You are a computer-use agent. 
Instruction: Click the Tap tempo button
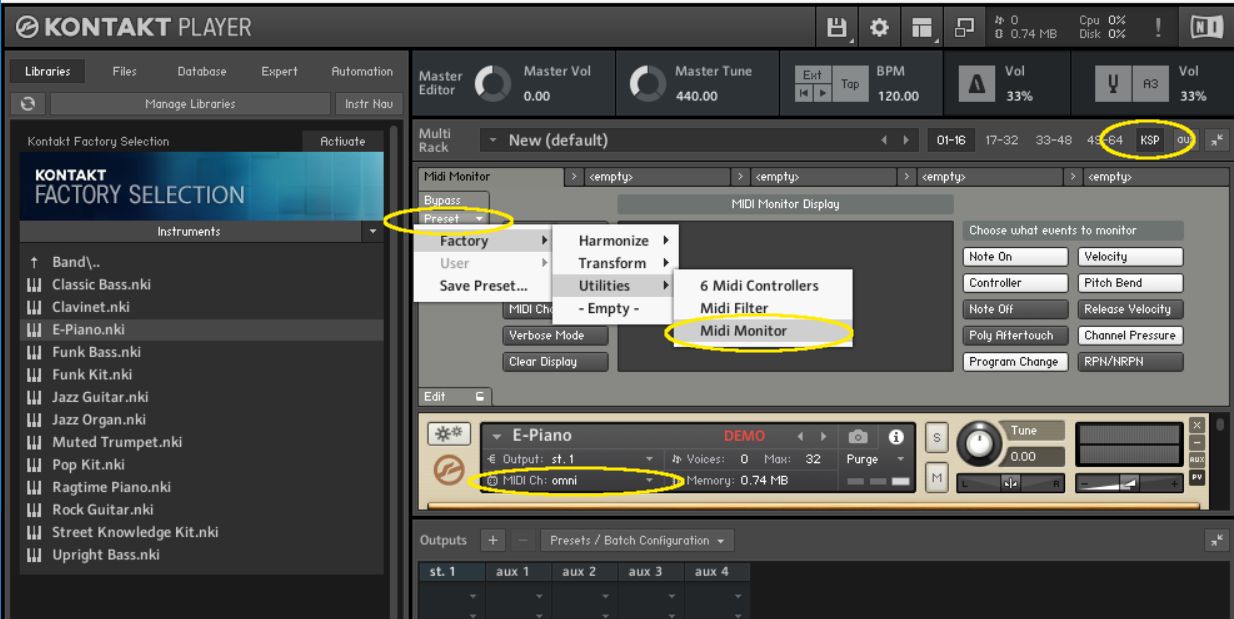848,86
